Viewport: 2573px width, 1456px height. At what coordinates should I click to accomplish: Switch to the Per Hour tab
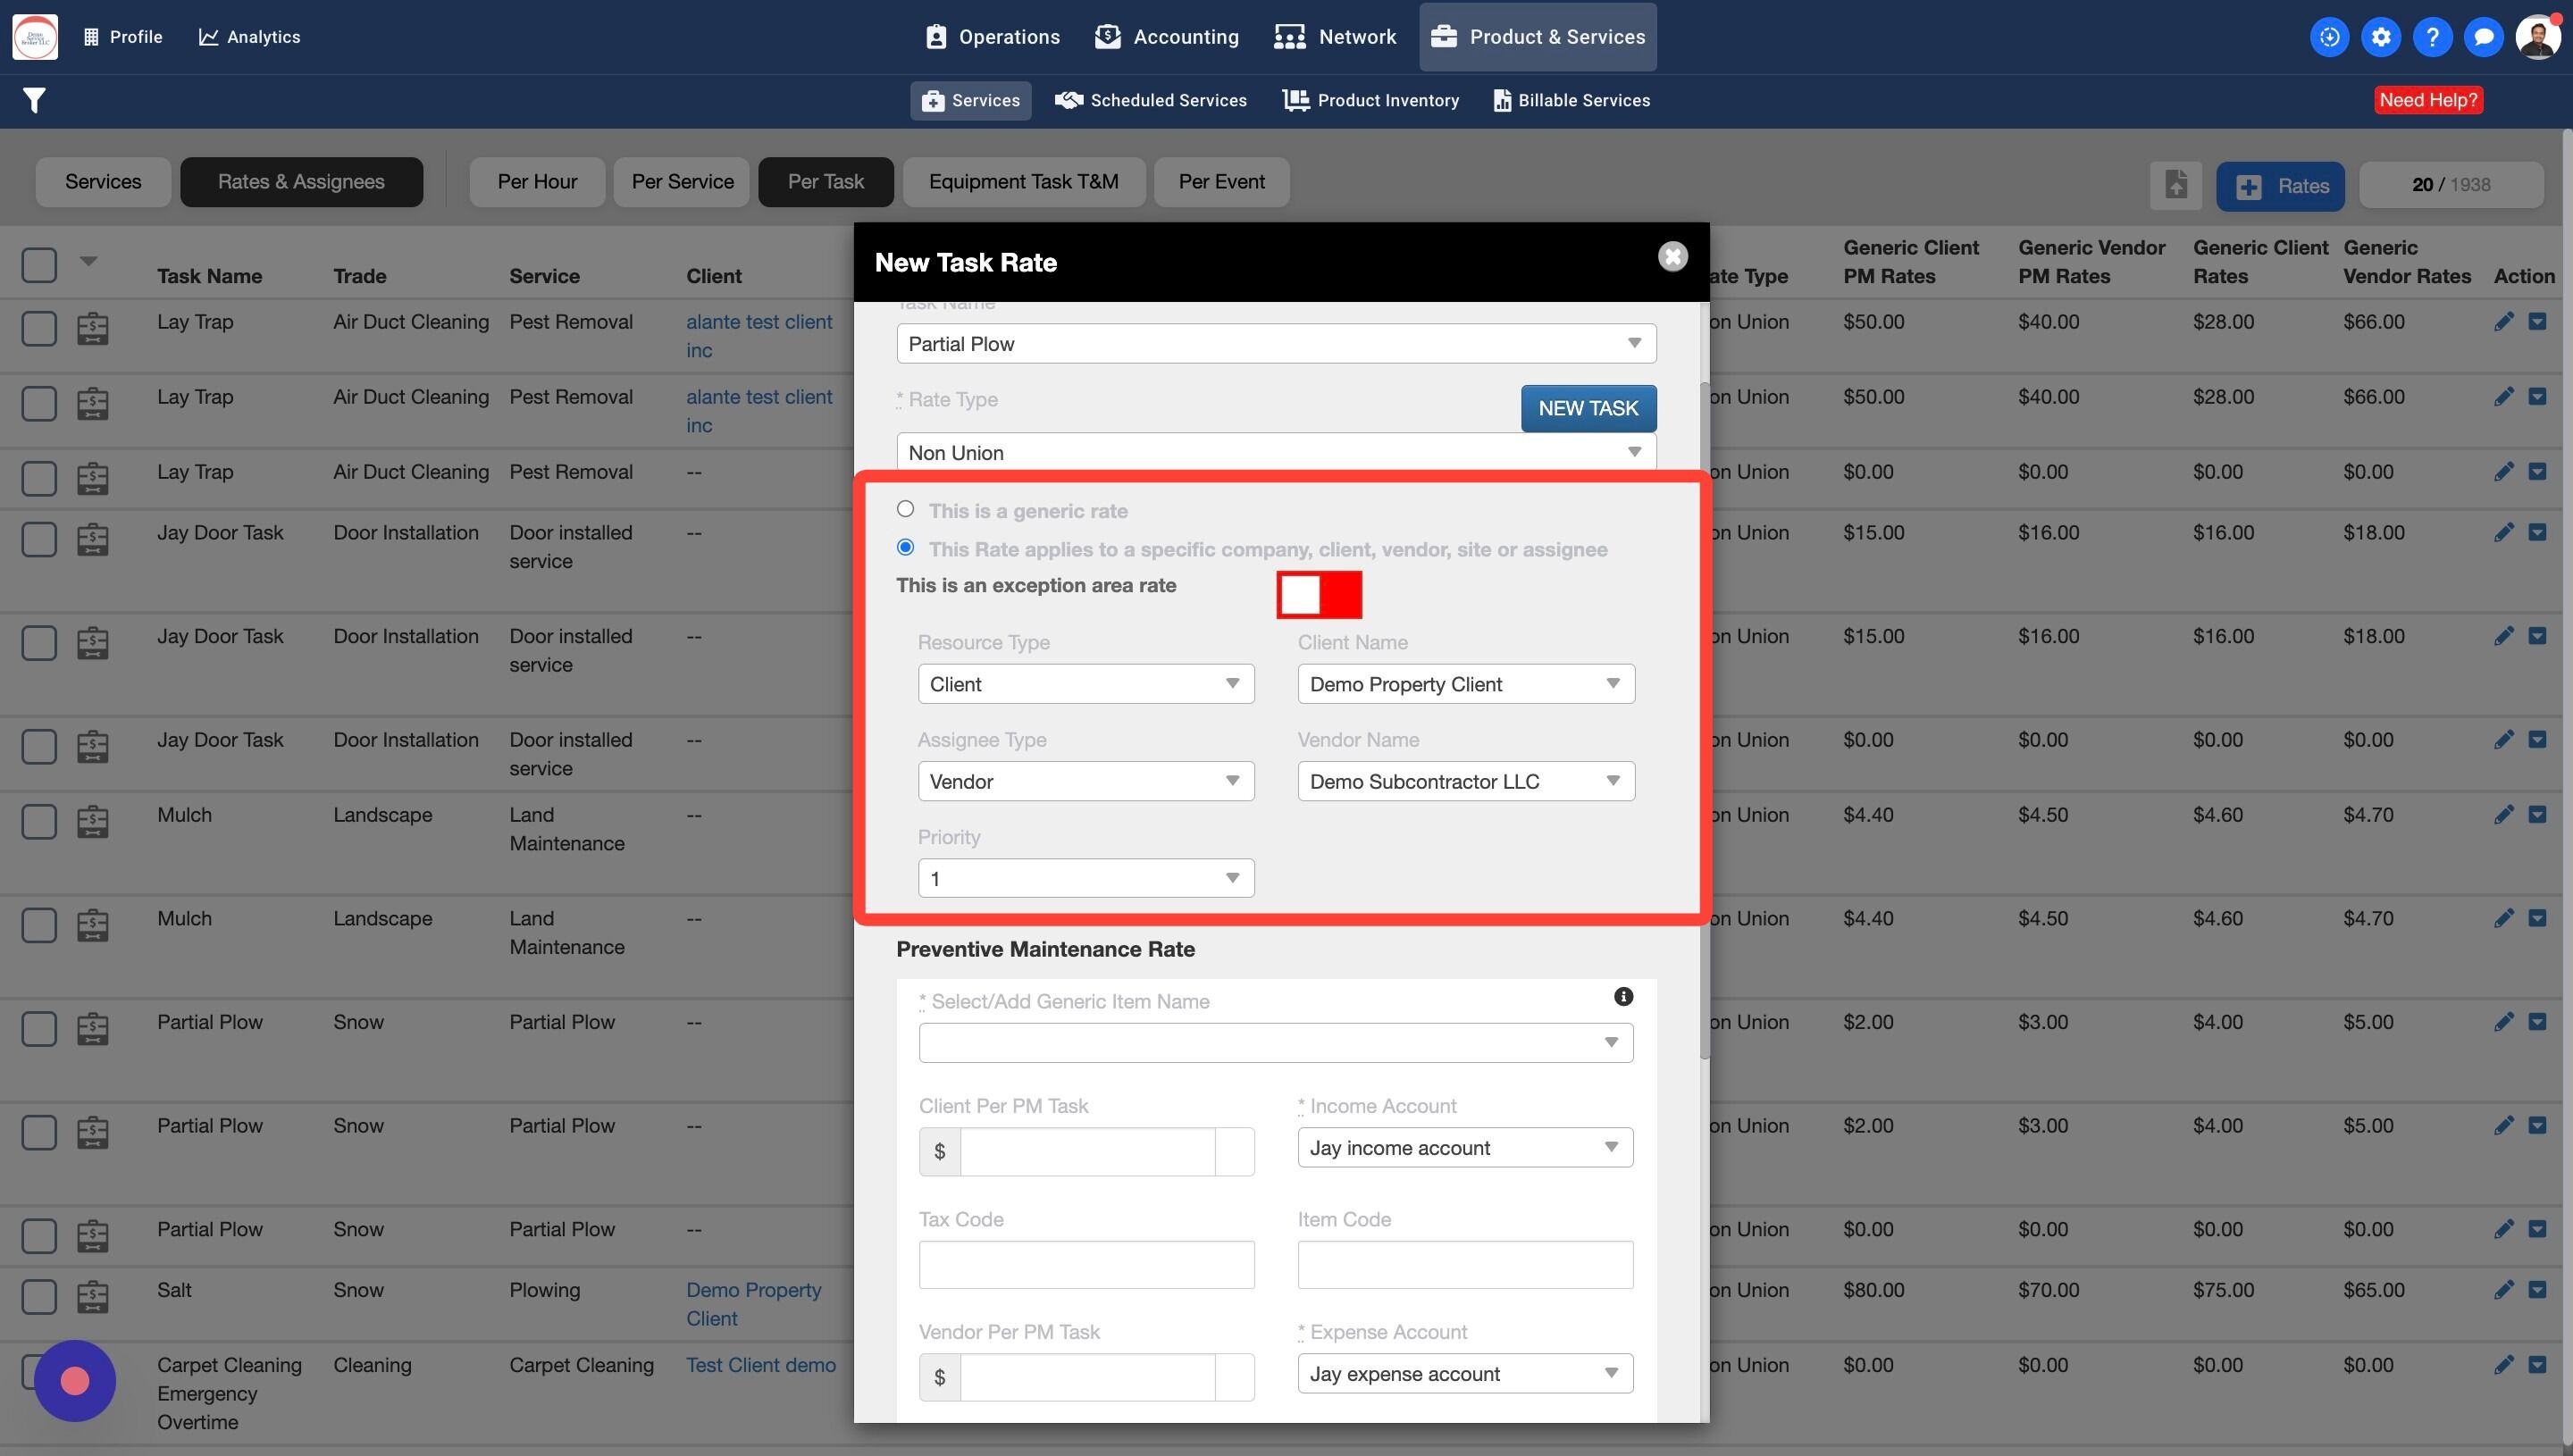(x=537, y=182)
